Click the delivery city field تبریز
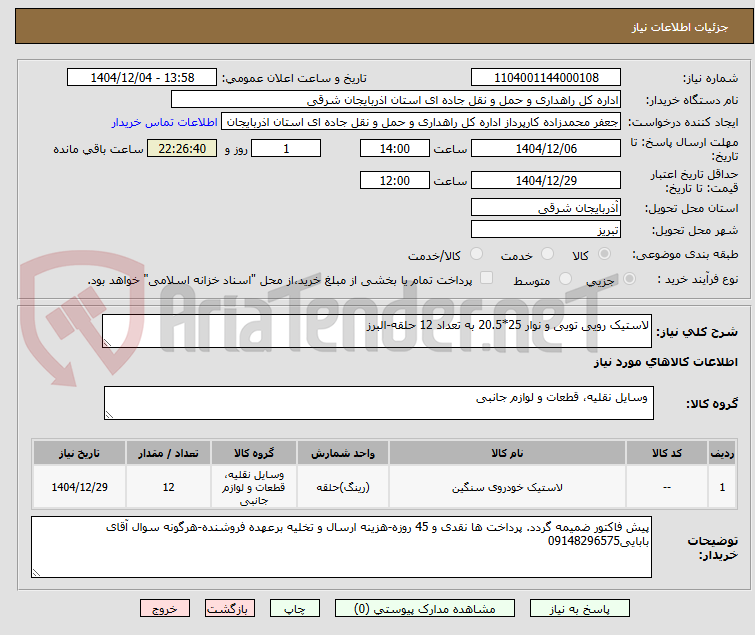Viewport: 755px width, 635px height. [x=546, y=229]
